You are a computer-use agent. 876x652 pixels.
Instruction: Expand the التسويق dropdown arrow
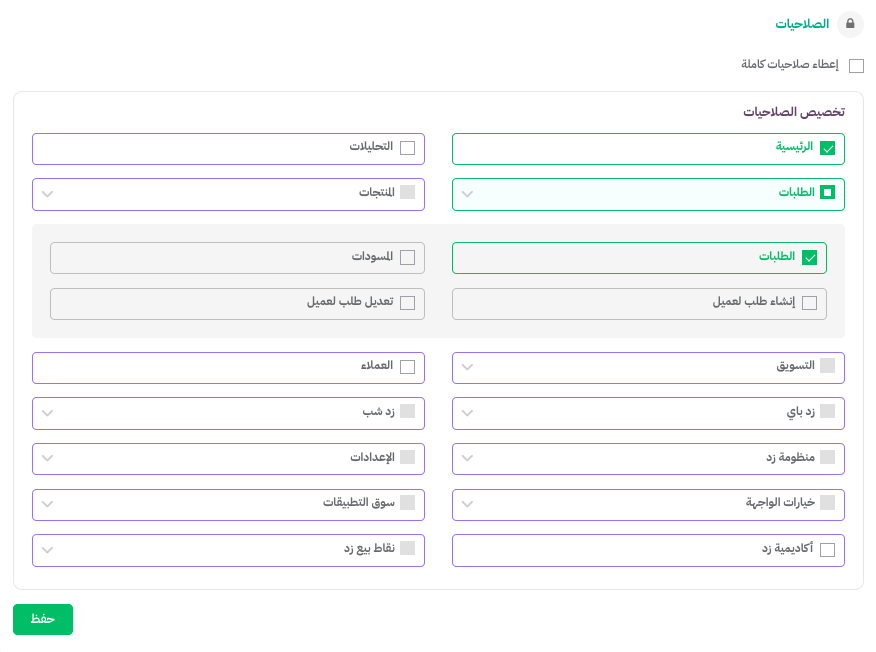pyautogui.click(x=468, y=367)
